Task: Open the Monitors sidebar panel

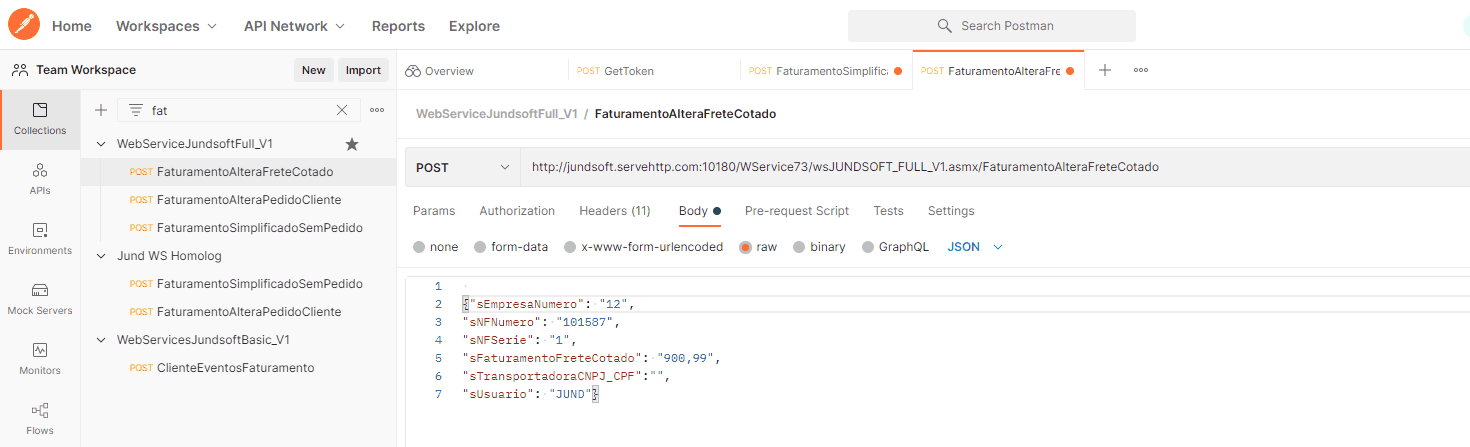Action: pyautogui.click(x=40, y=359)
